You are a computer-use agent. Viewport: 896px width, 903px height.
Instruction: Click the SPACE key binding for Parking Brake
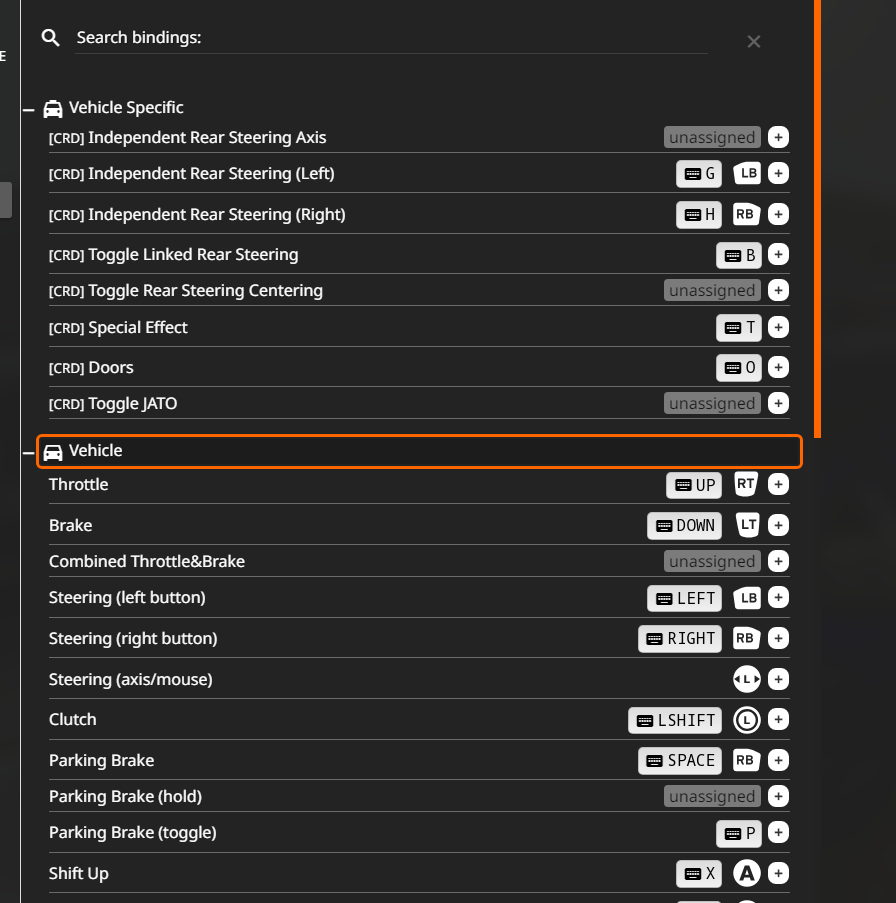click(x=680, y=760)
